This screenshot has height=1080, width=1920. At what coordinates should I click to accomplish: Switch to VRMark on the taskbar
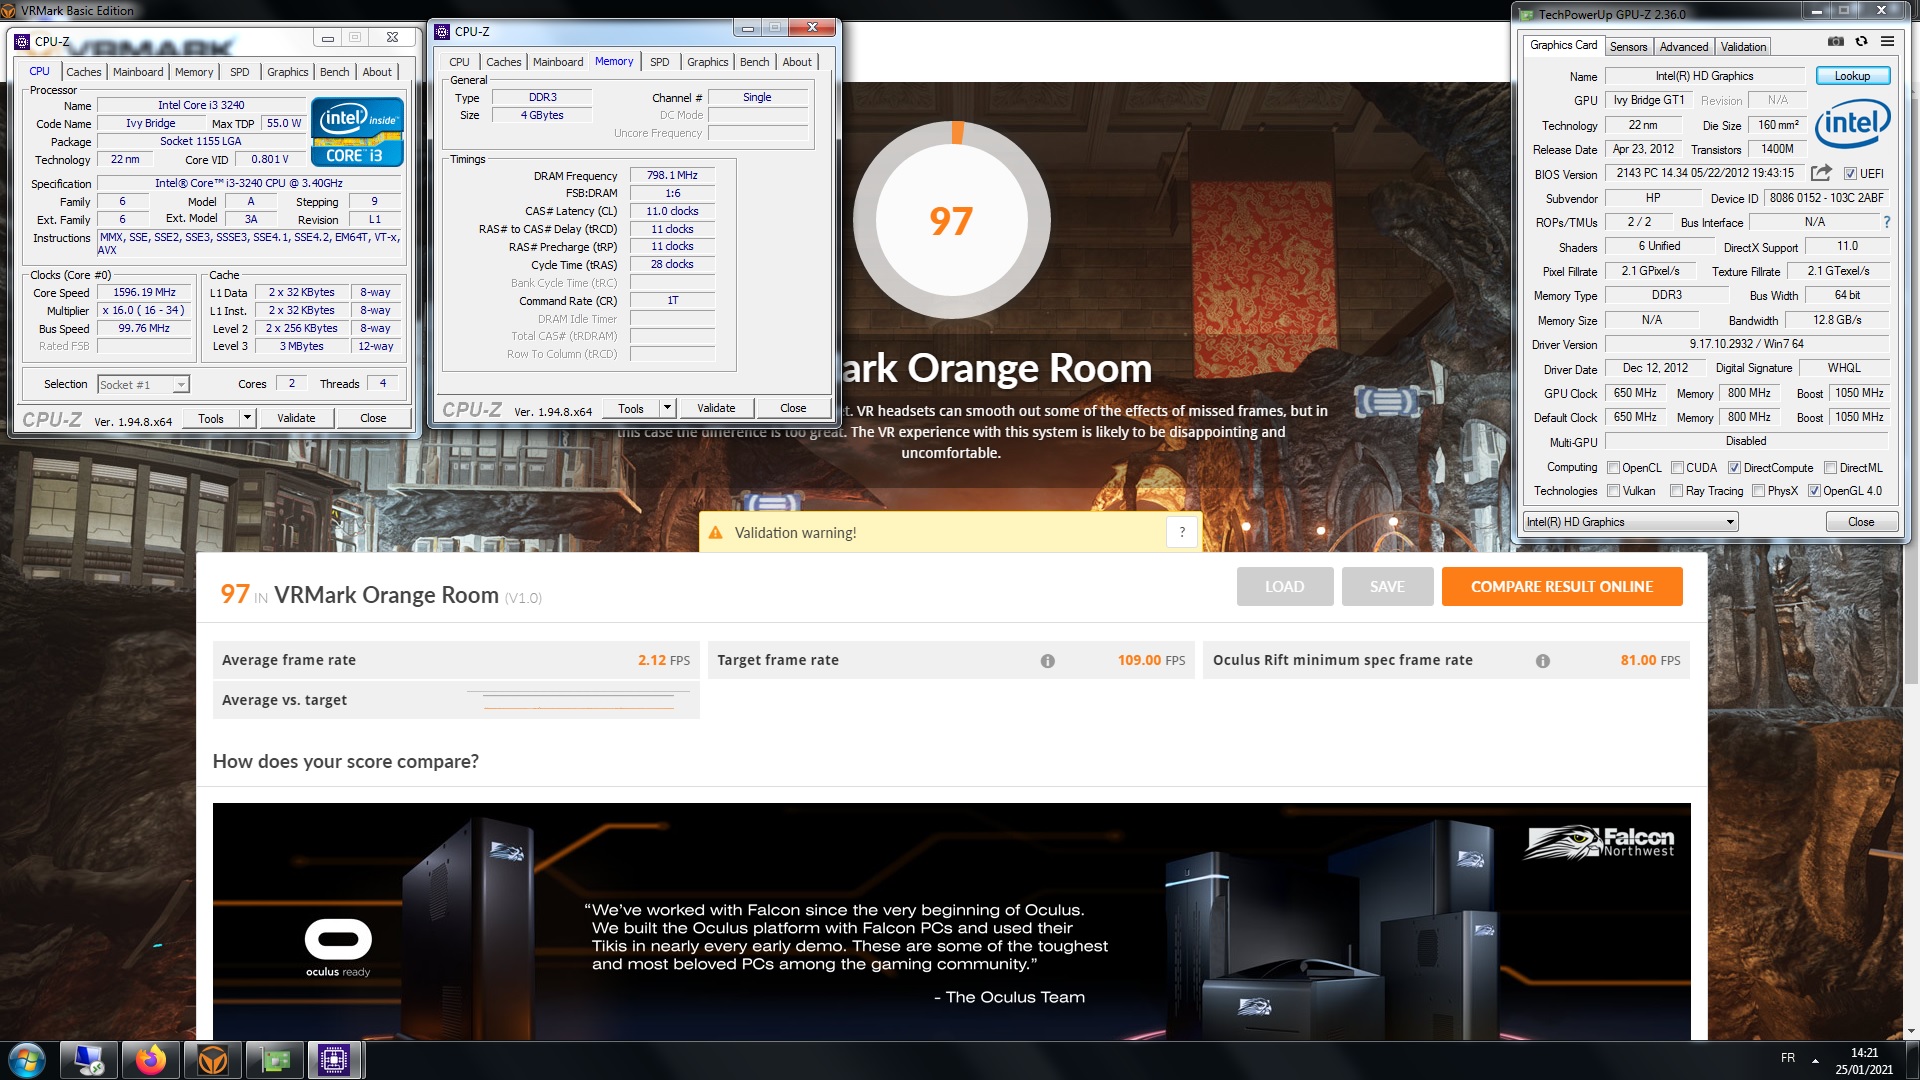point(212,1060)
